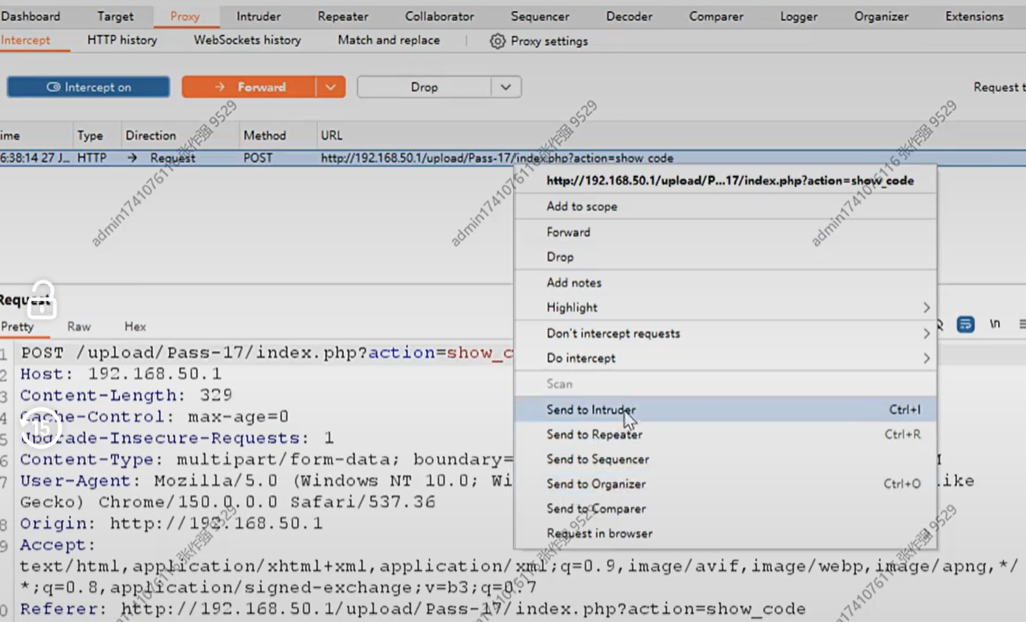
Task: Switch request view to Raw
Action: click(x=79, y=326)
